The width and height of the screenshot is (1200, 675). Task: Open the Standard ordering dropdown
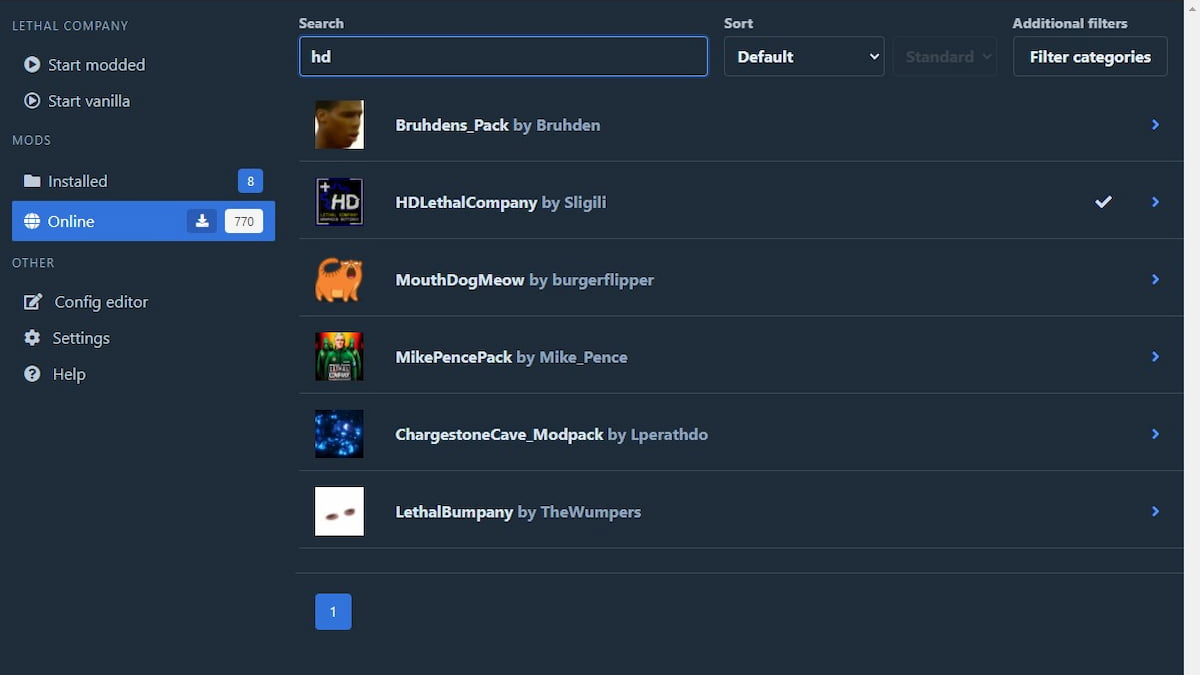tap(945, 57)
